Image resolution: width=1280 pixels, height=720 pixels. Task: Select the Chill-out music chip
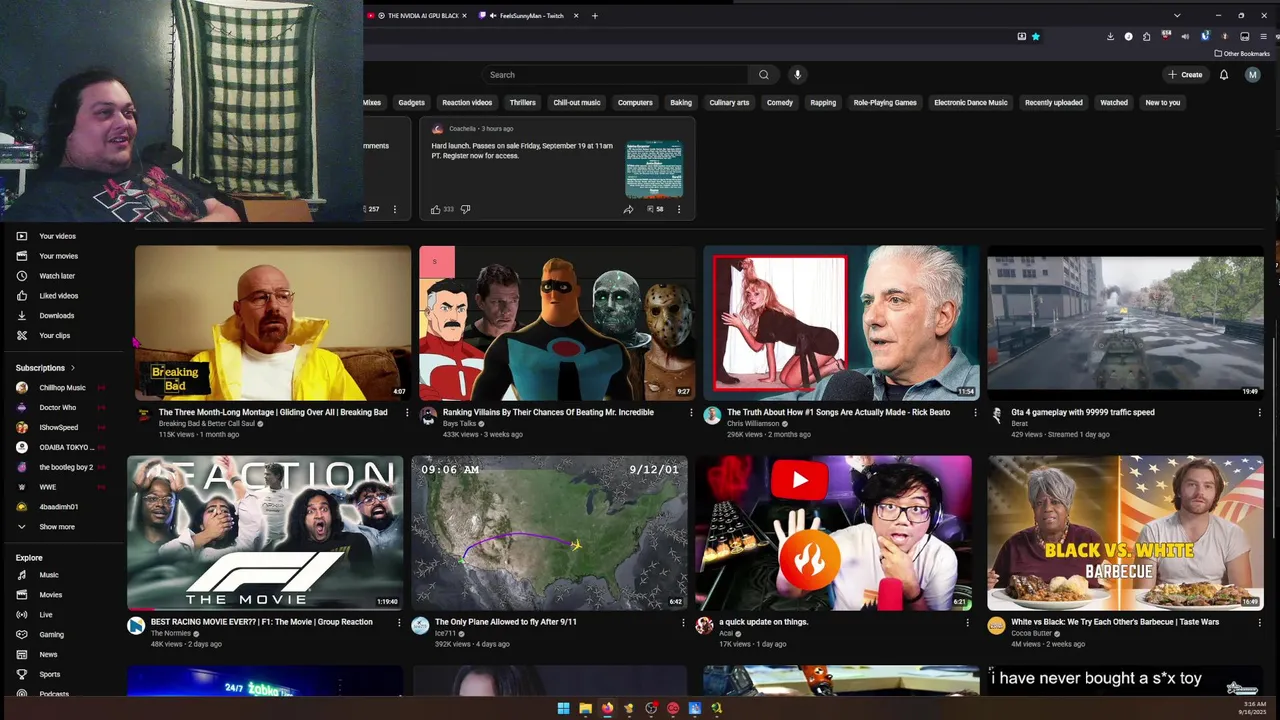point(577,103)
